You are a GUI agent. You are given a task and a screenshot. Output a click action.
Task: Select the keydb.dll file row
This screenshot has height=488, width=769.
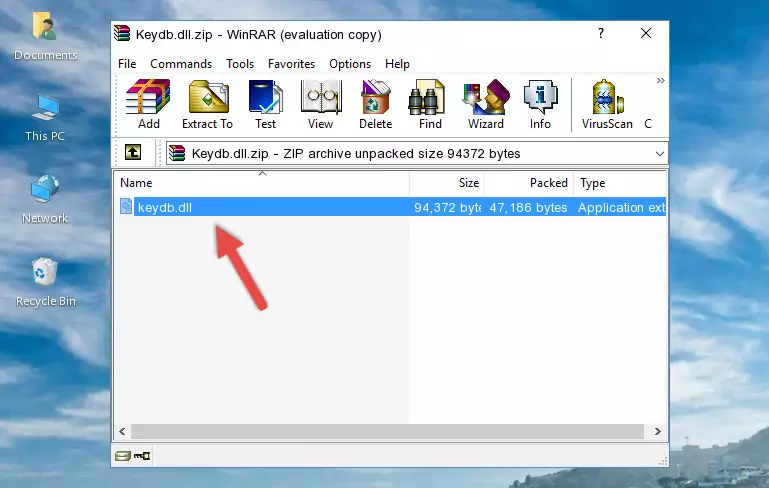[x=391, y=207]
